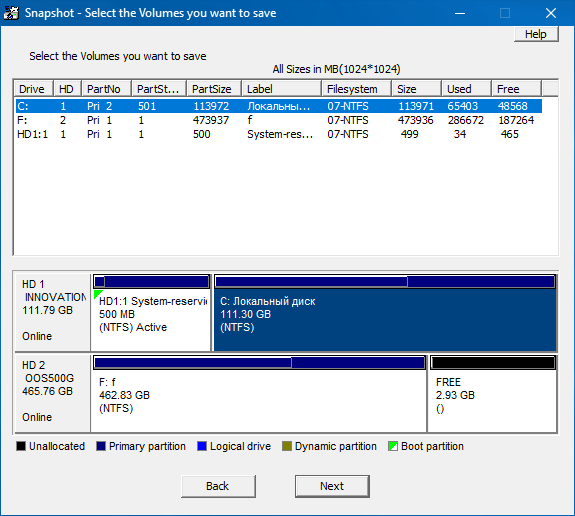
Task: Select the F: volume row
Action: pos(278,120)
